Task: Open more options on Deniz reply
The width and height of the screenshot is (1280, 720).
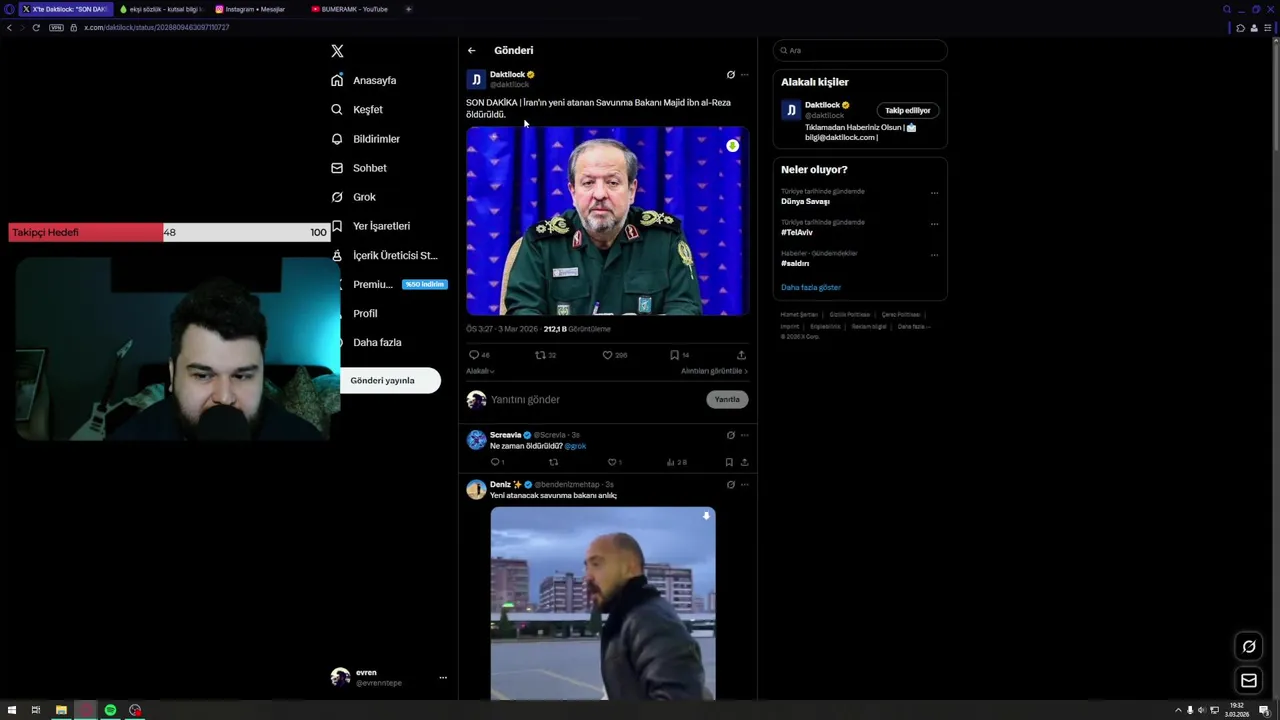Action: pos(744,485)
